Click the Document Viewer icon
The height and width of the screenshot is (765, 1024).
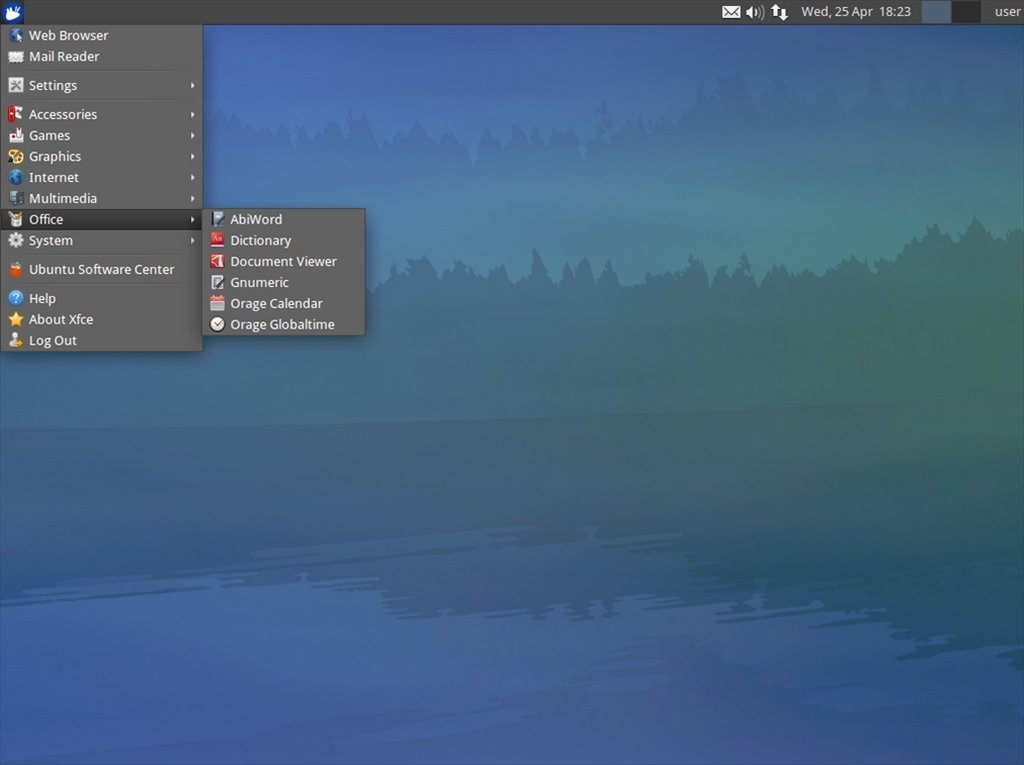217,261
